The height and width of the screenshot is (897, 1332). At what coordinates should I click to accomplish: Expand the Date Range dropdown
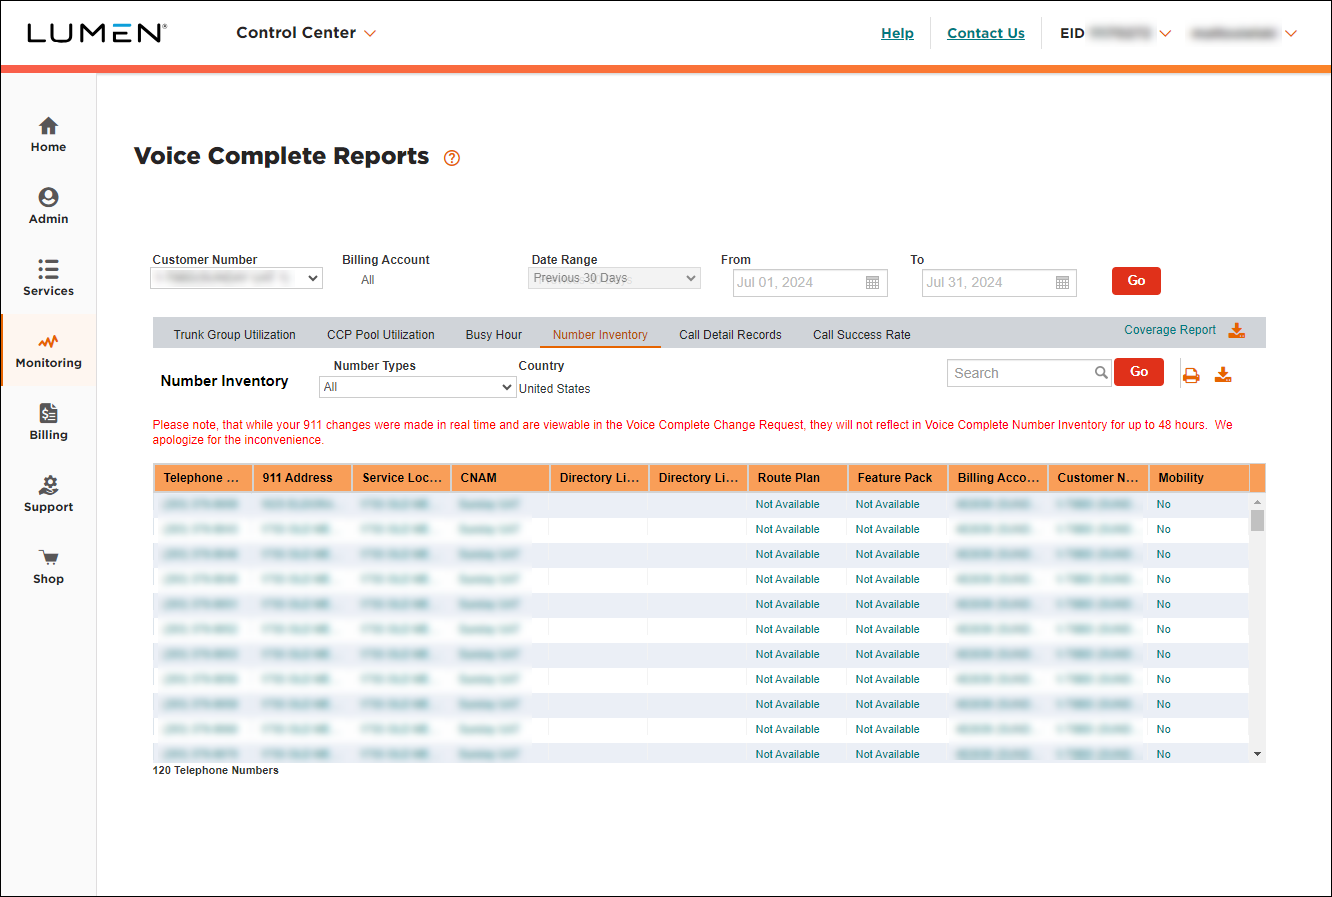(613, 277)
